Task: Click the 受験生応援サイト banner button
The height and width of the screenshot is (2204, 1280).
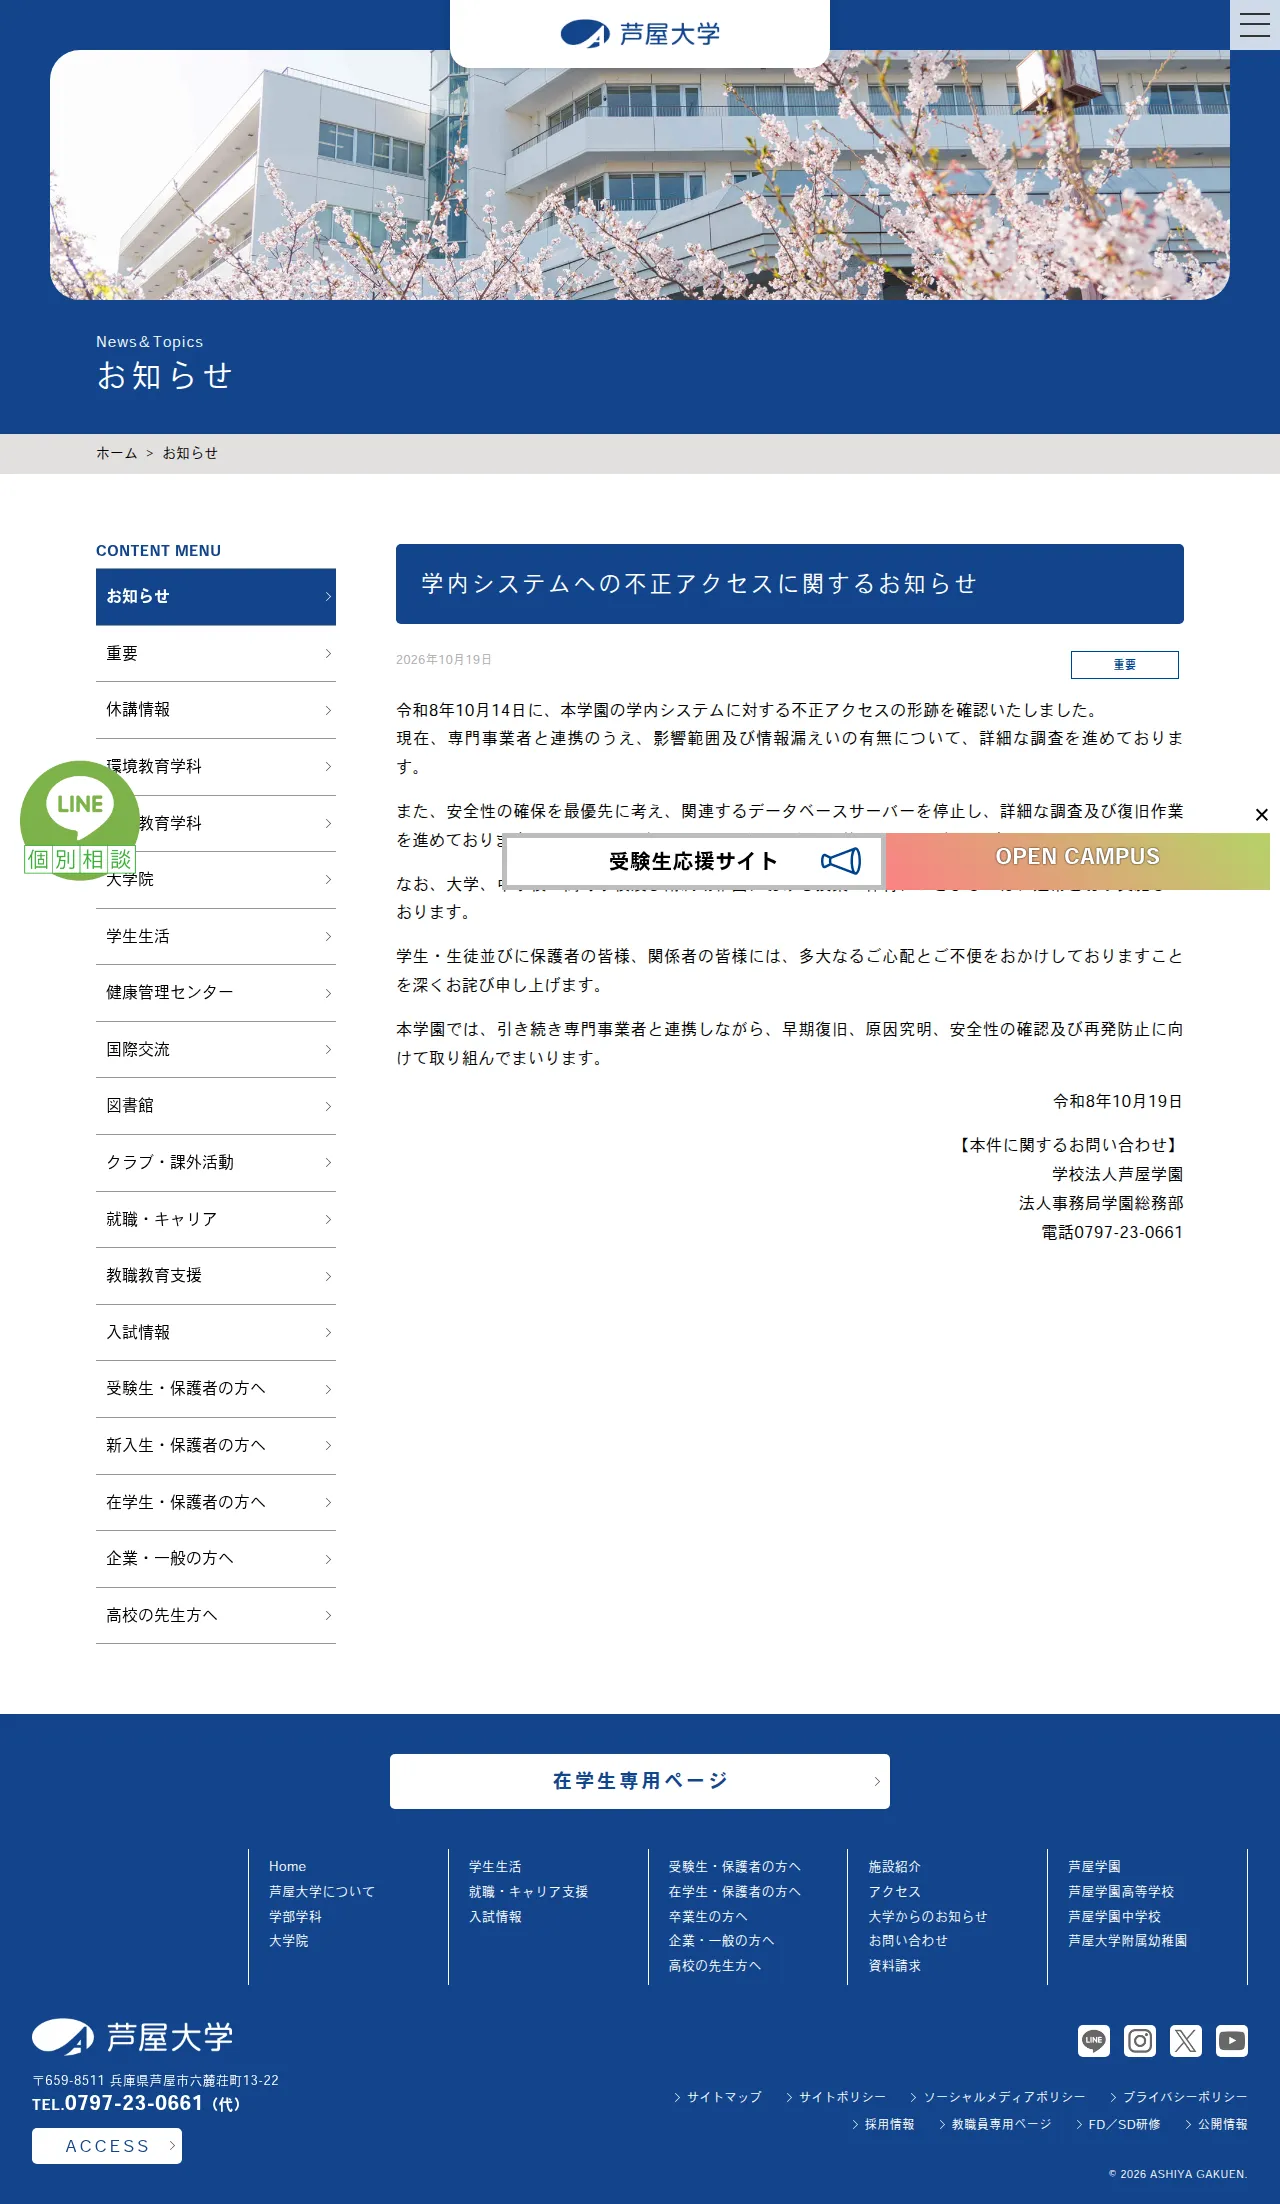Action: pos(694,861)
